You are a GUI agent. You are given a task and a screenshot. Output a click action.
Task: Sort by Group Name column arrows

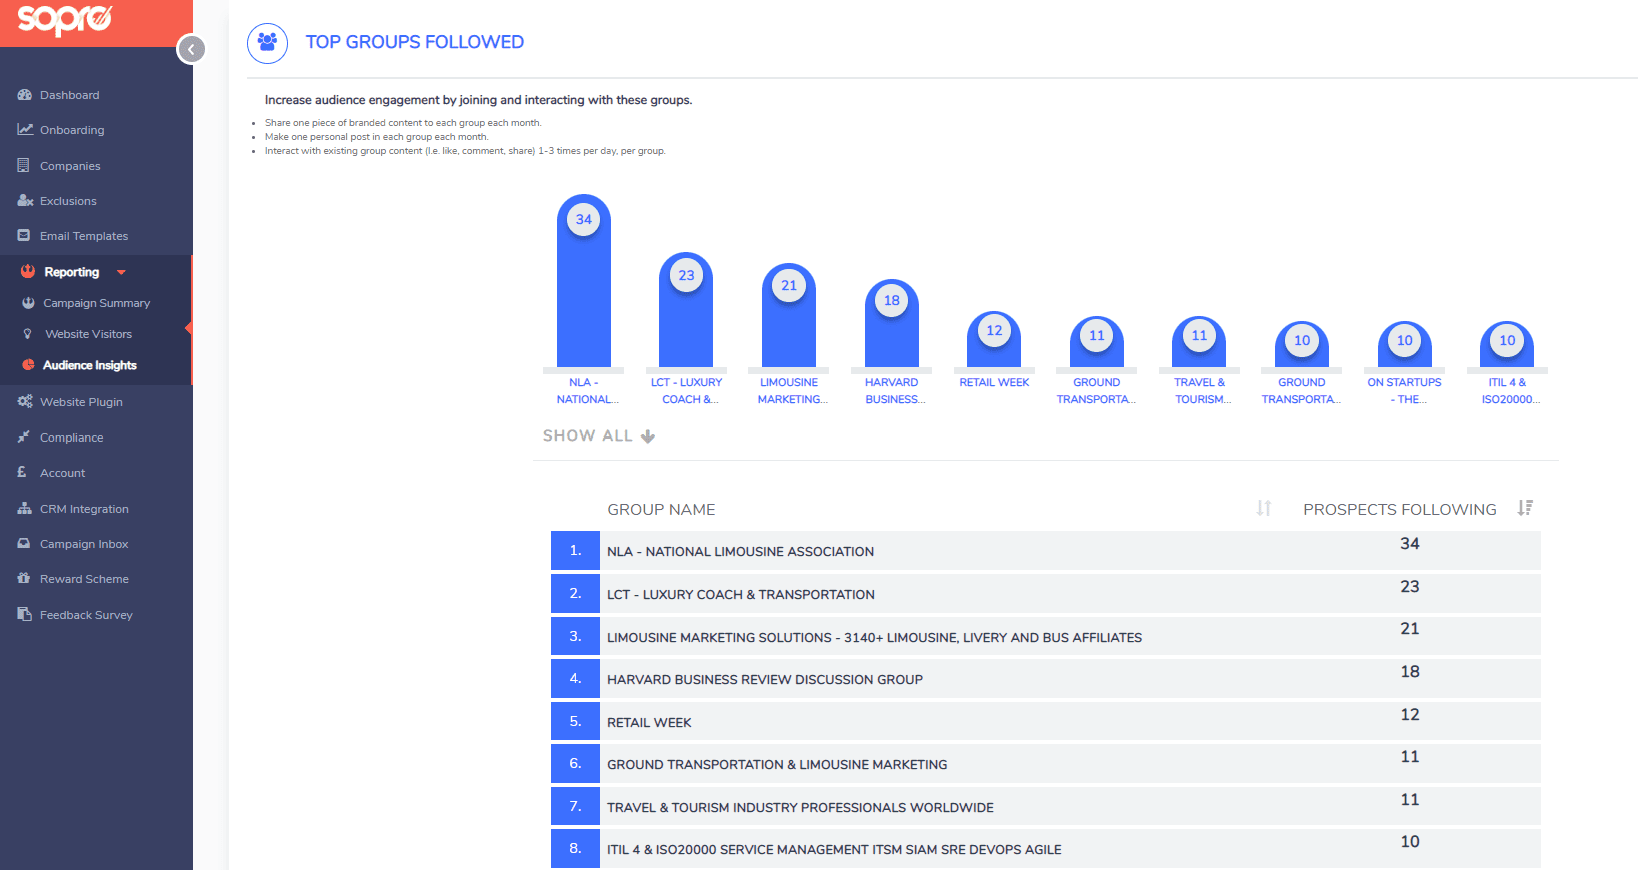[x=1264, y=508]
